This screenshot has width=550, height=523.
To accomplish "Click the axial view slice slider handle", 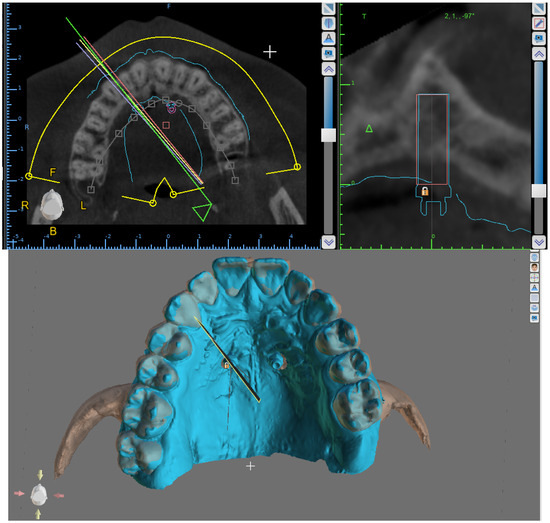I will pos(328,135).
